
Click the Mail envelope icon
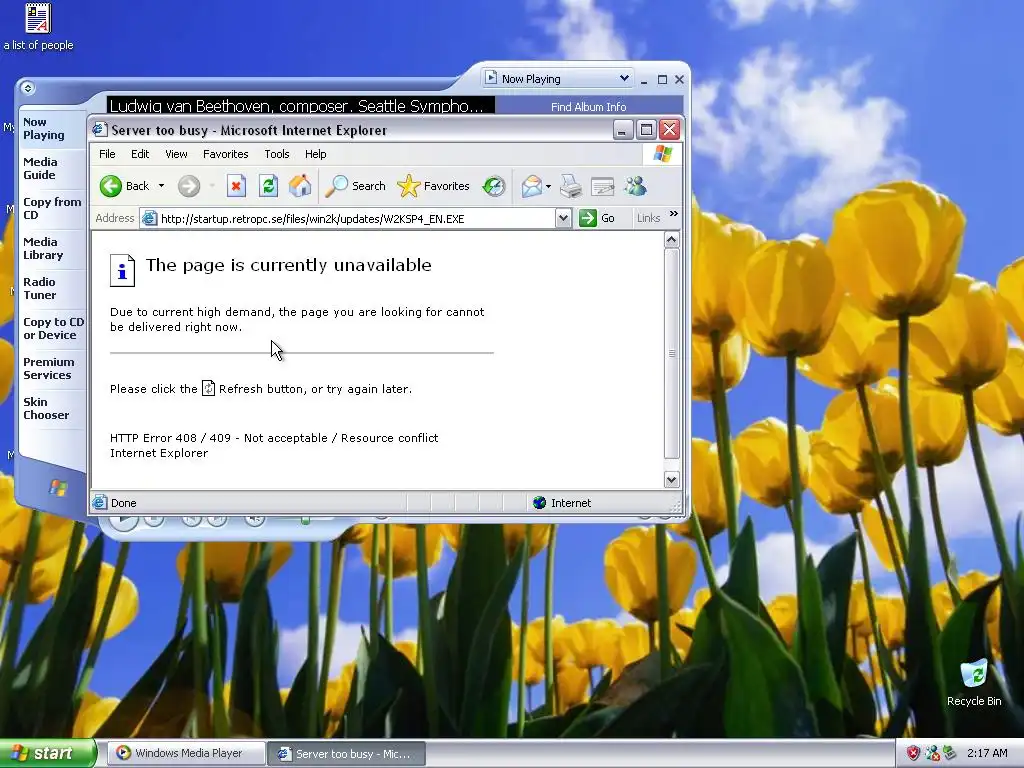point(531,186)
